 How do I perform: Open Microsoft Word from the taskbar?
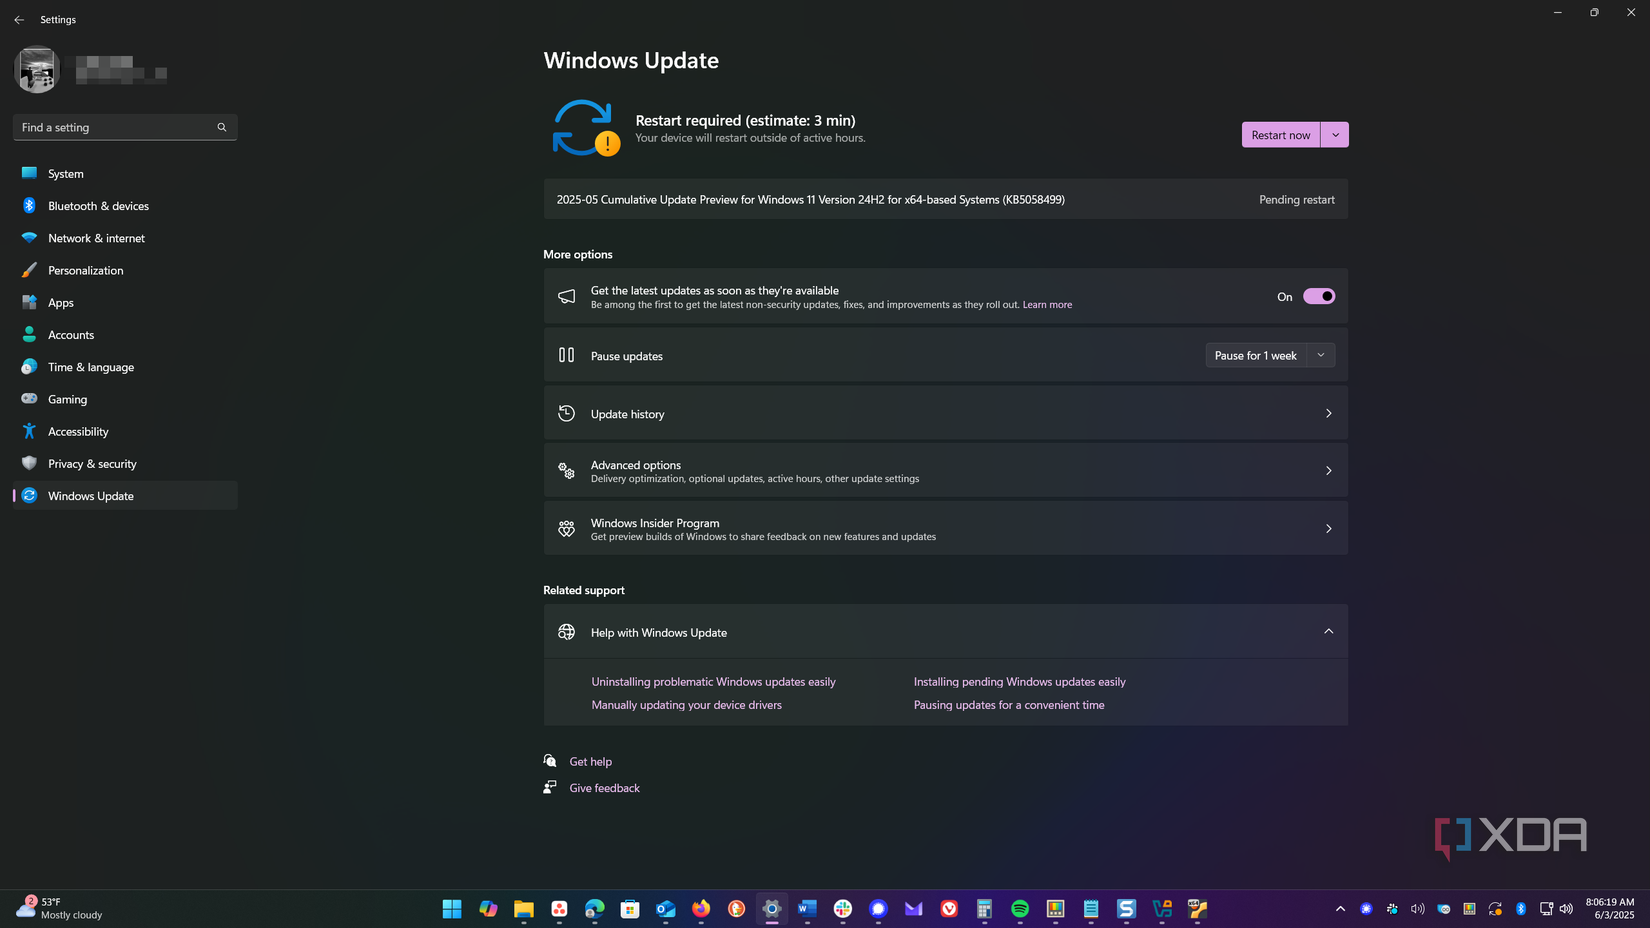pos(808,908)
